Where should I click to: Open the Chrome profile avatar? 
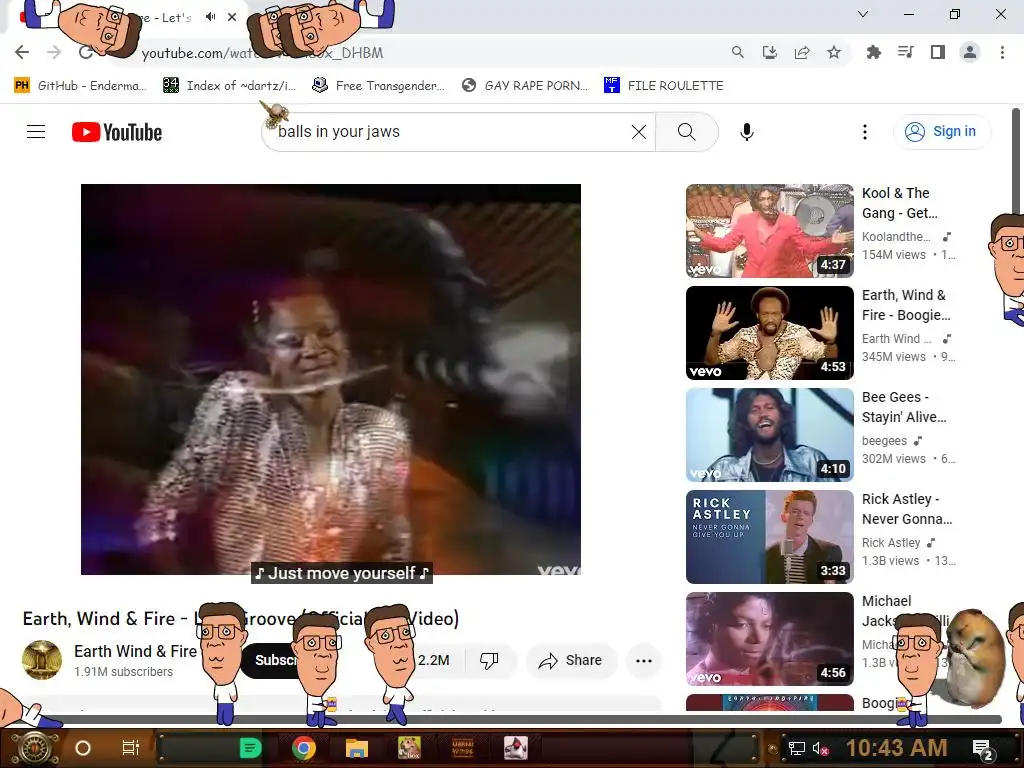970,52
